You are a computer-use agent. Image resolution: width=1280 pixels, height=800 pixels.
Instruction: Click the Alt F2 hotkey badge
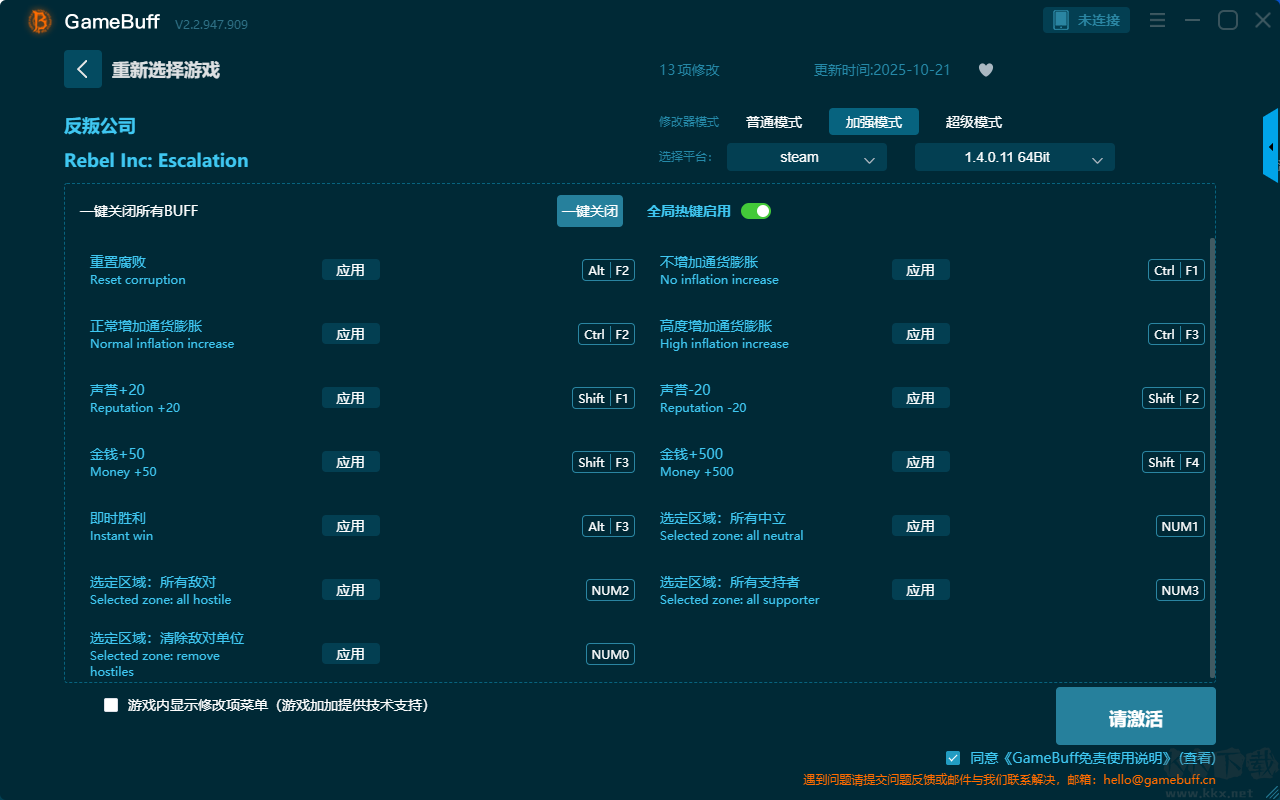(608, 270)
